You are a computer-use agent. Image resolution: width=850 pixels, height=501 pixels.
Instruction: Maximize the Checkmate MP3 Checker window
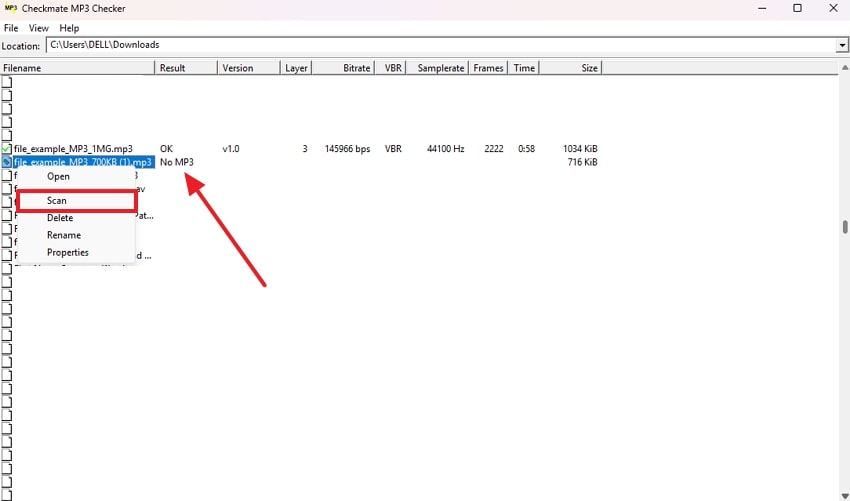click(x=797, y=8)
